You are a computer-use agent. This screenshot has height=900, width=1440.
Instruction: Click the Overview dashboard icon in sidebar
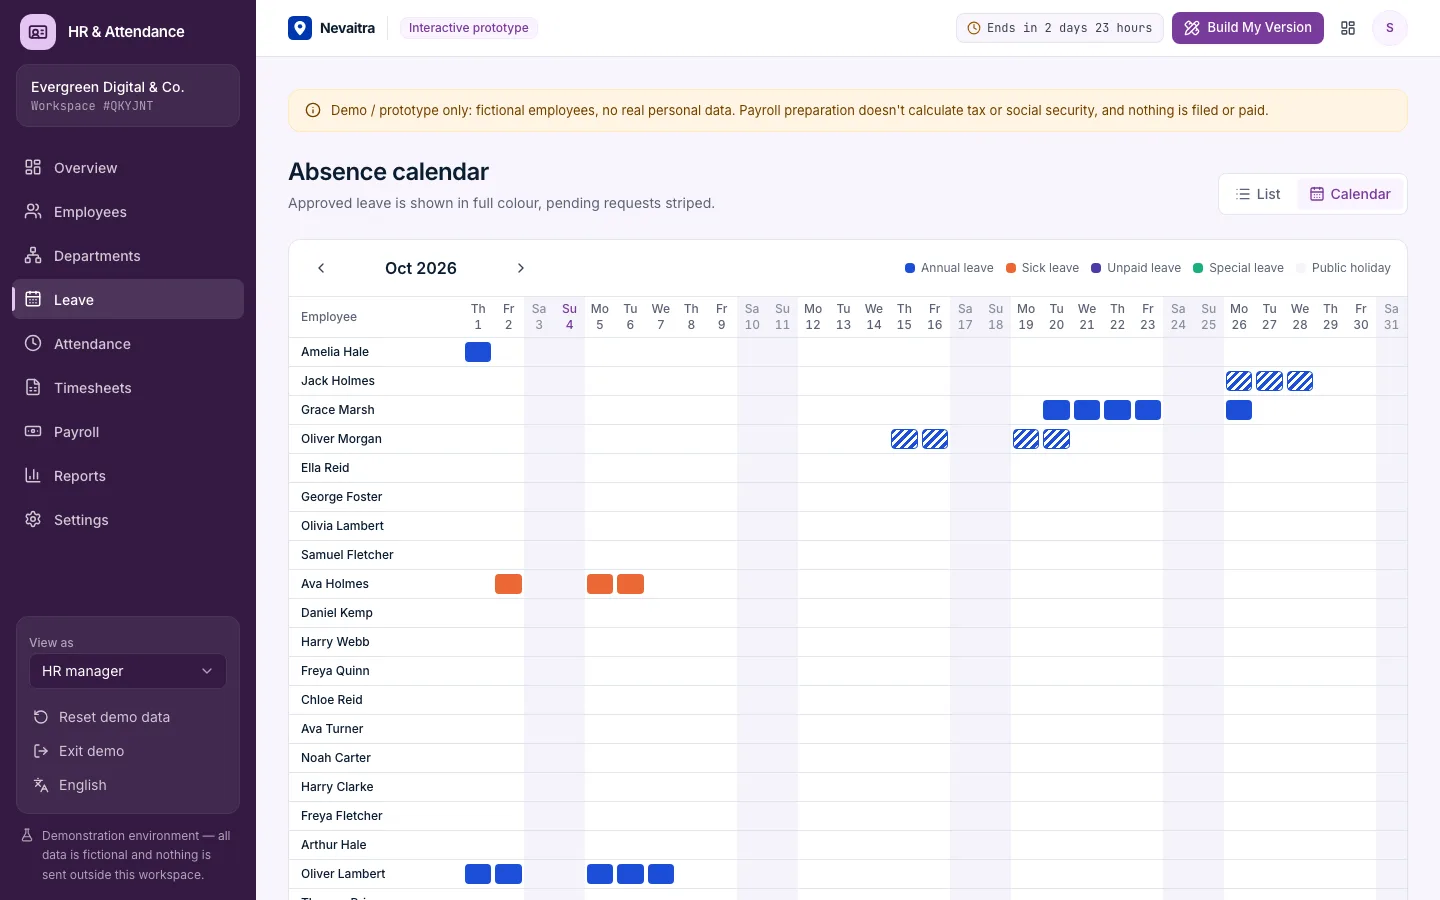pos(33,167)
